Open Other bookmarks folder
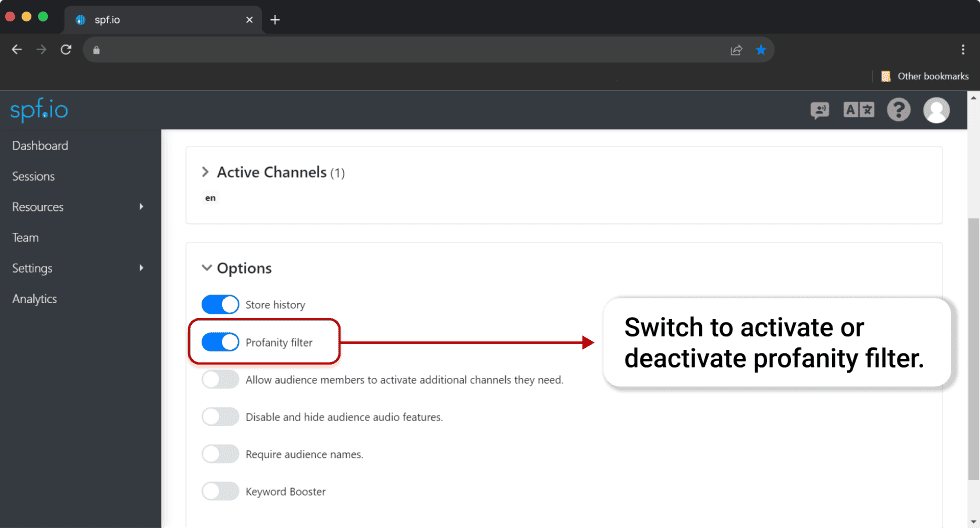 [924, 76]
